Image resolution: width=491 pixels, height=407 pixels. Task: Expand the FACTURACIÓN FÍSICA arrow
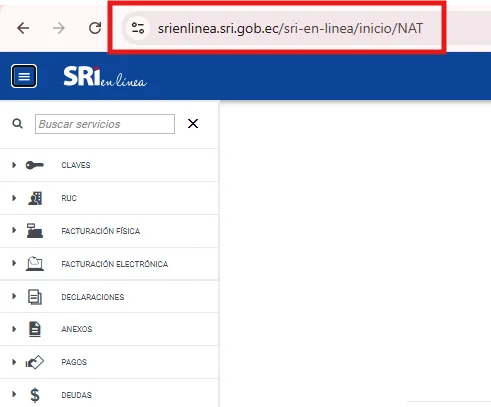[14, 230]
